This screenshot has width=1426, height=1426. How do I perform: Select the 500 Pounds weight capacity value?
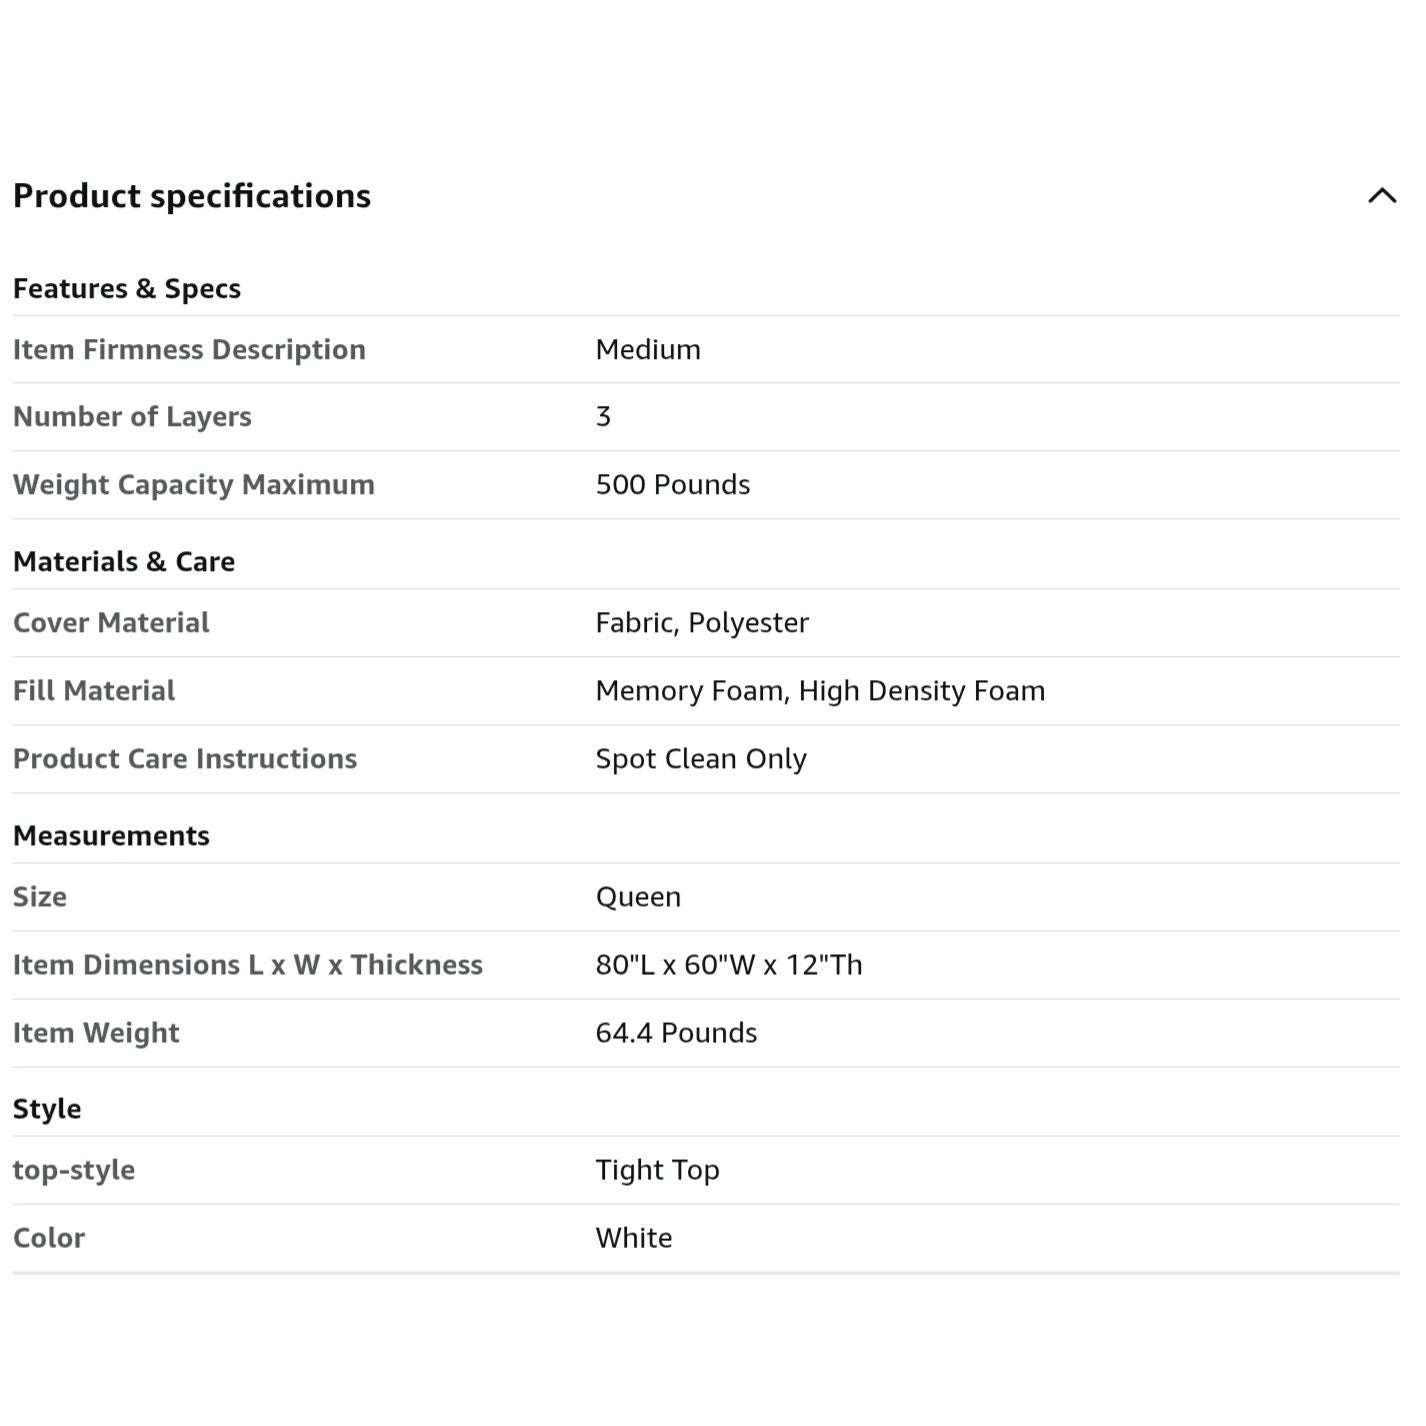[x=673, y=485]
